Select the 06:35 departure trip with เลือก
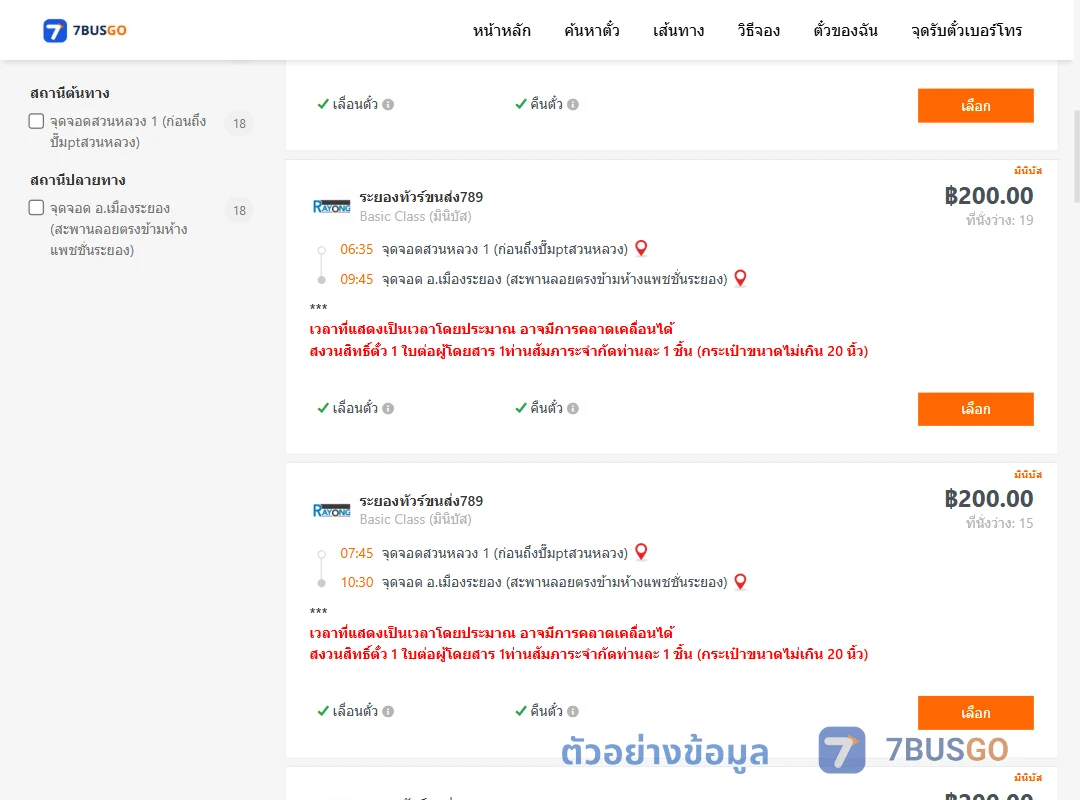 tap(975, 409)
